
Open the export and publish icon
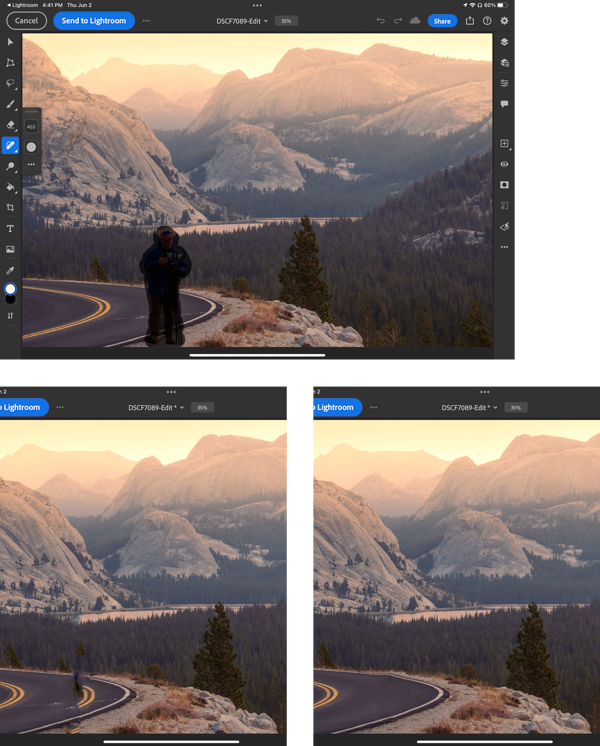tap(470, 20)
